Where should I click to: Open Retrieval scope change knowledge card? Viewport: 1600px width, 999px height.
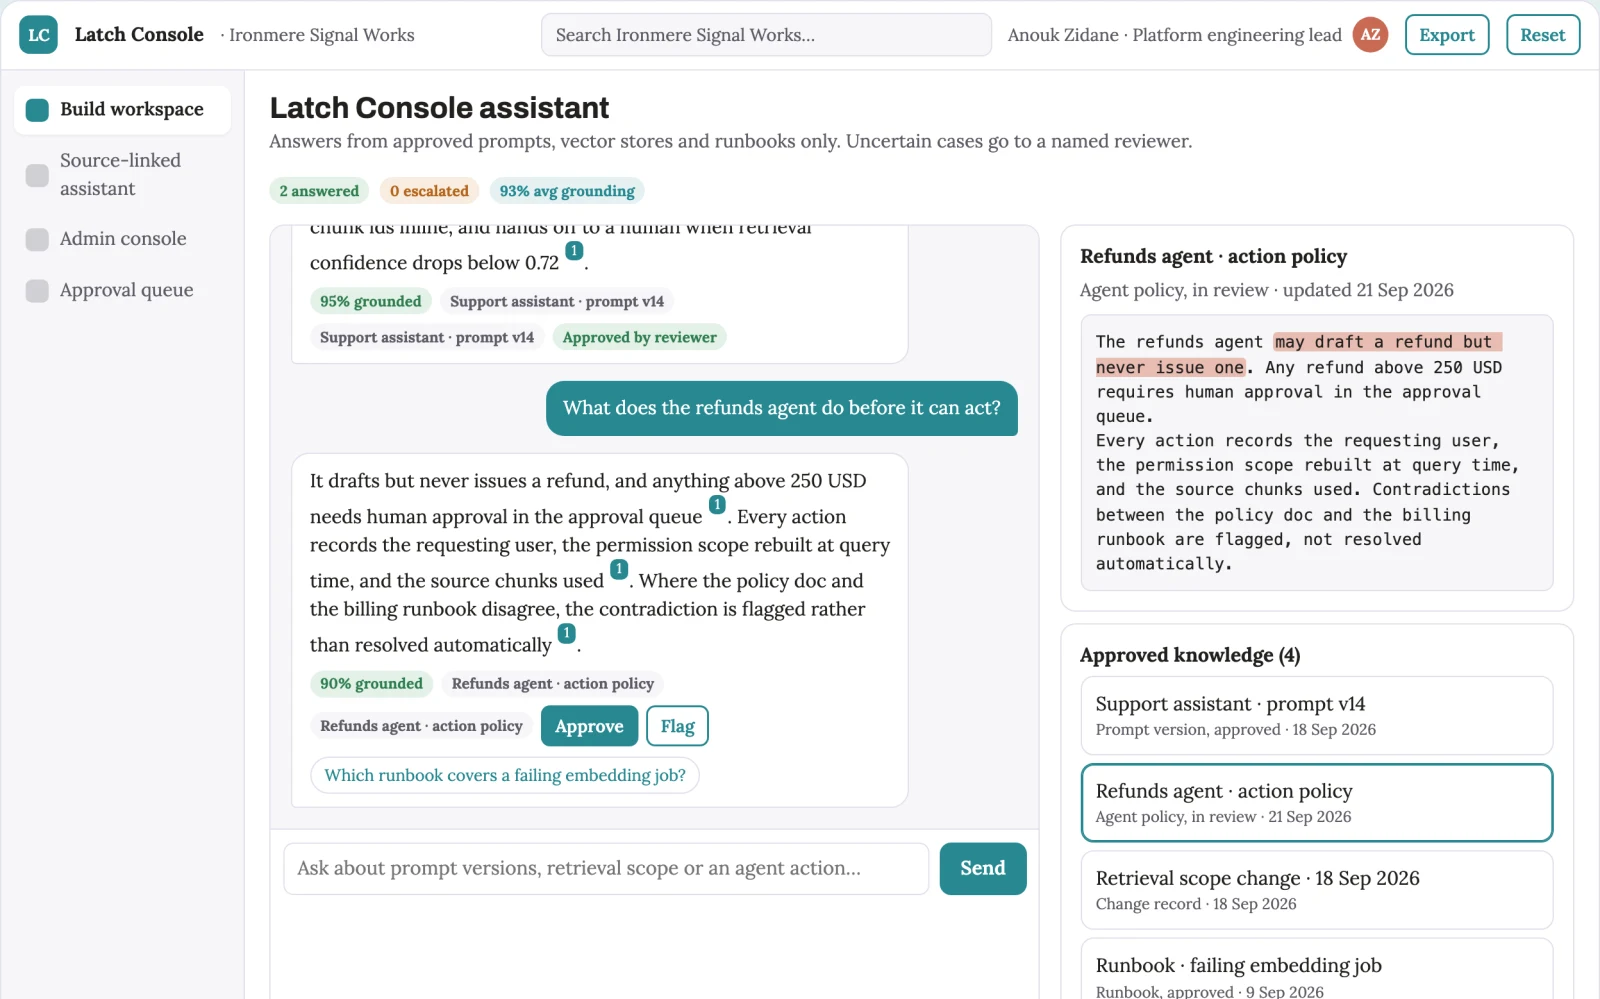tap(1316, 890)
